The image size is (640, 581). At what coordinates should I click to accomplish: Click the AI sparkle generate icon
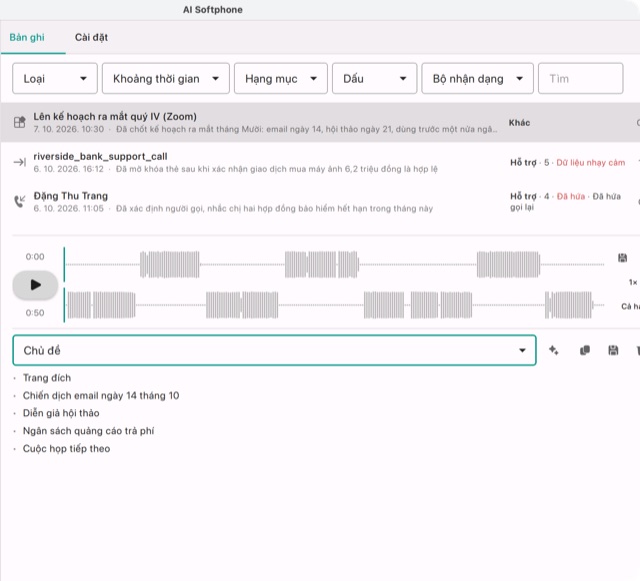coord(553,350)
